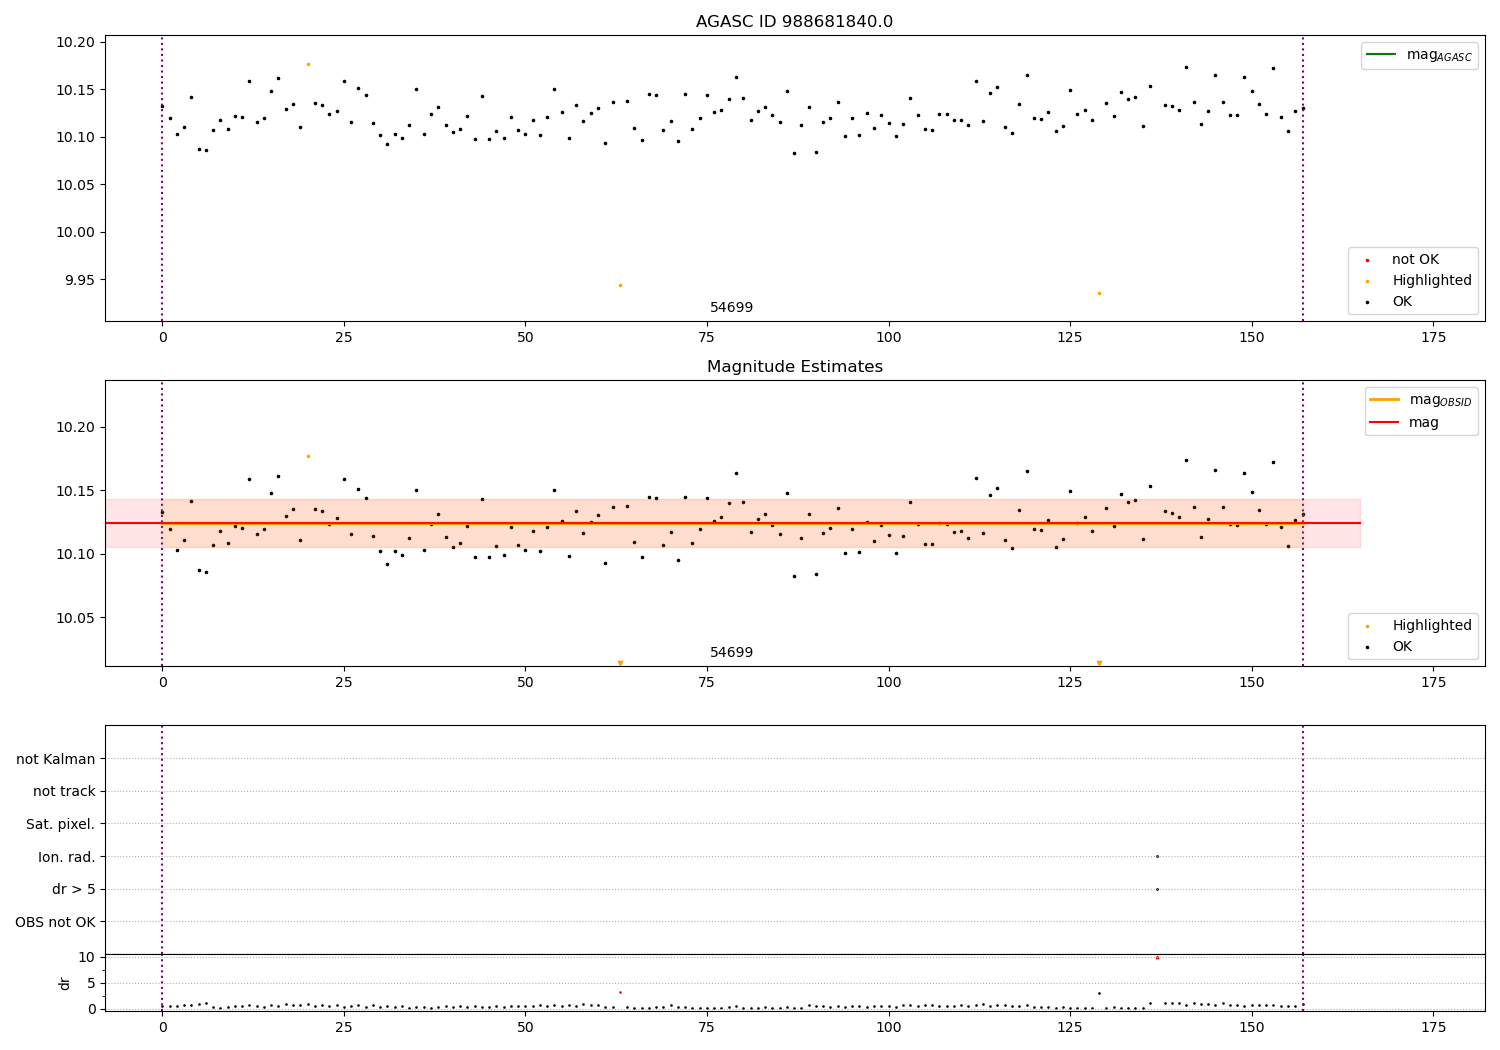Click the 'not Kalman' axis label
Viewport: 1500px width, 1050px height.
[x=56, y=759]
